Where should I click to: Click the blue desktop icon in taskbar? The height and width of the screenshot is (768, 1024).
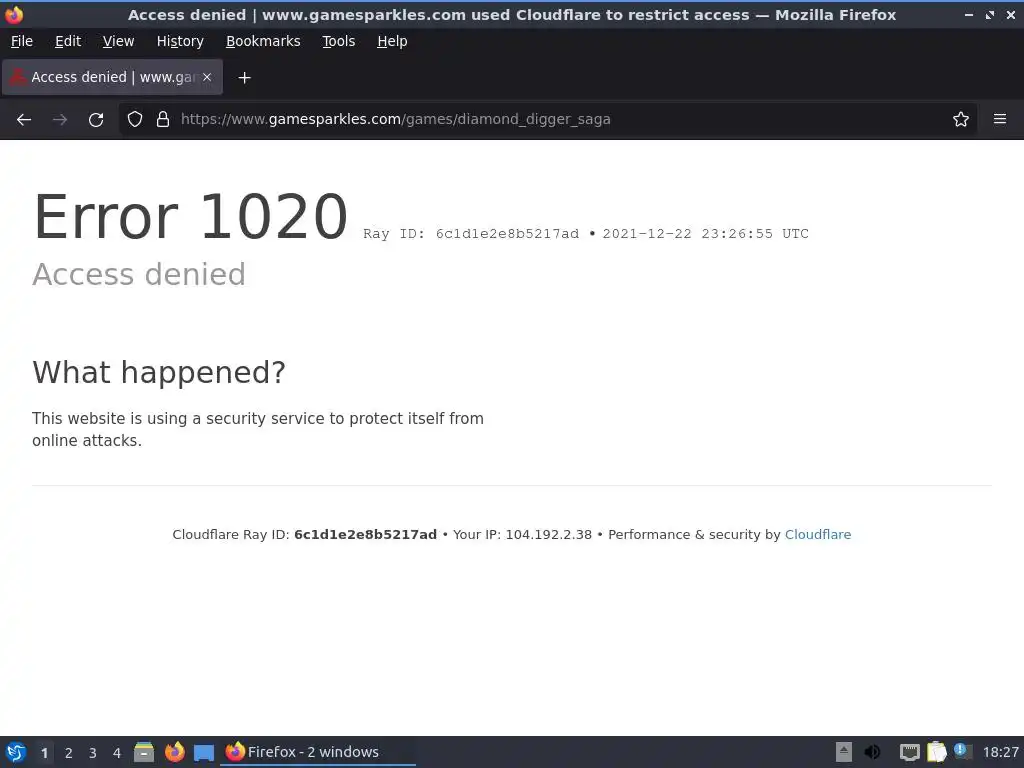click(204, 753)
